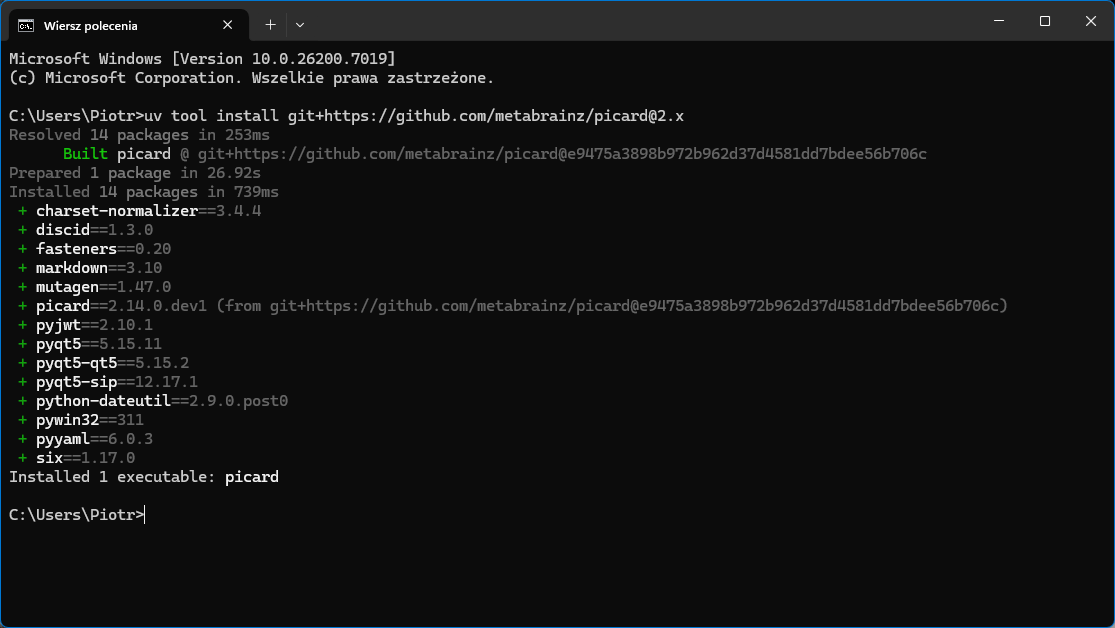Viewport: 1115px width, 628px height.
Task: Click the "pywin32" package name
Action: (67, 420)
